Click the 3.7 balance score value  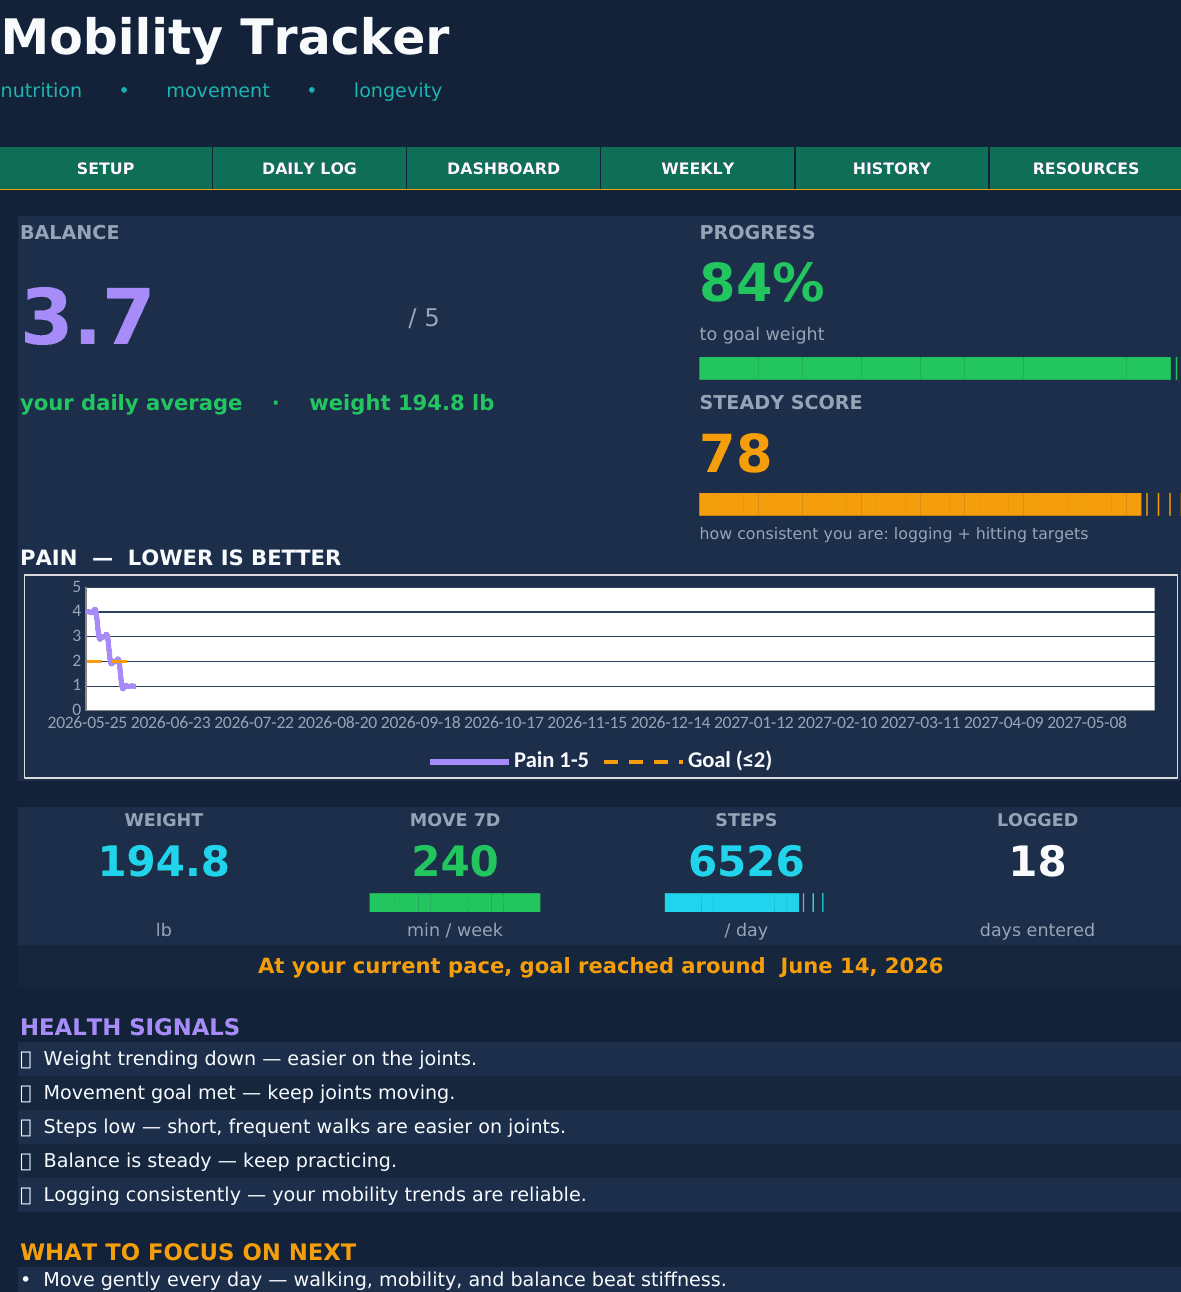pos(87,318)
